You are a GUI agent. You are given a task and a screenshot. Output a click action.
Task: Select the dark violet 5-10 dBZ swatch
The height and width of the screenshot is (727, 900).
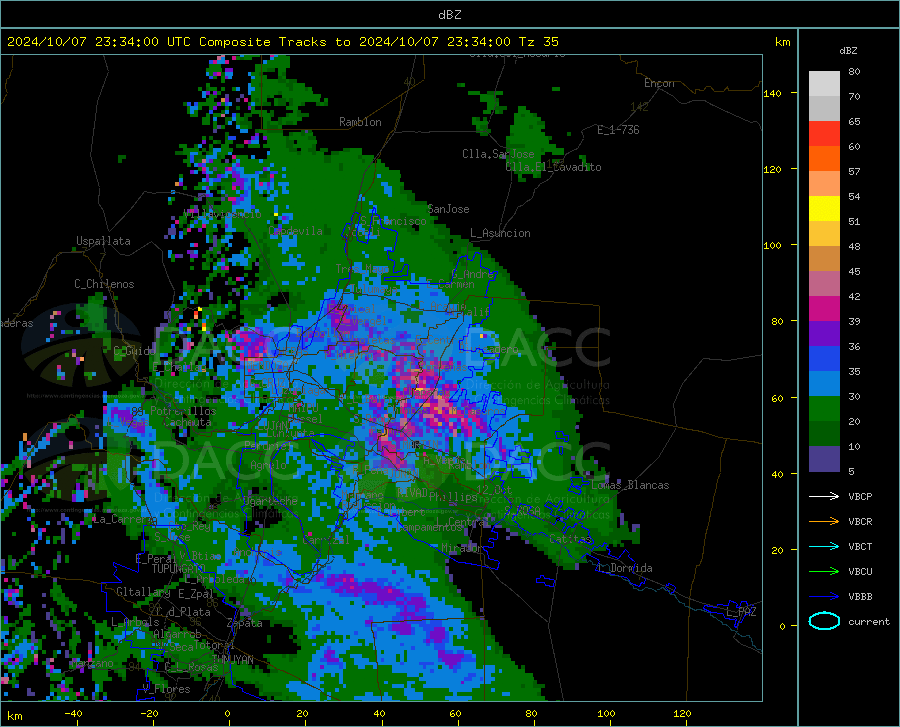click(x=824, y=459)
